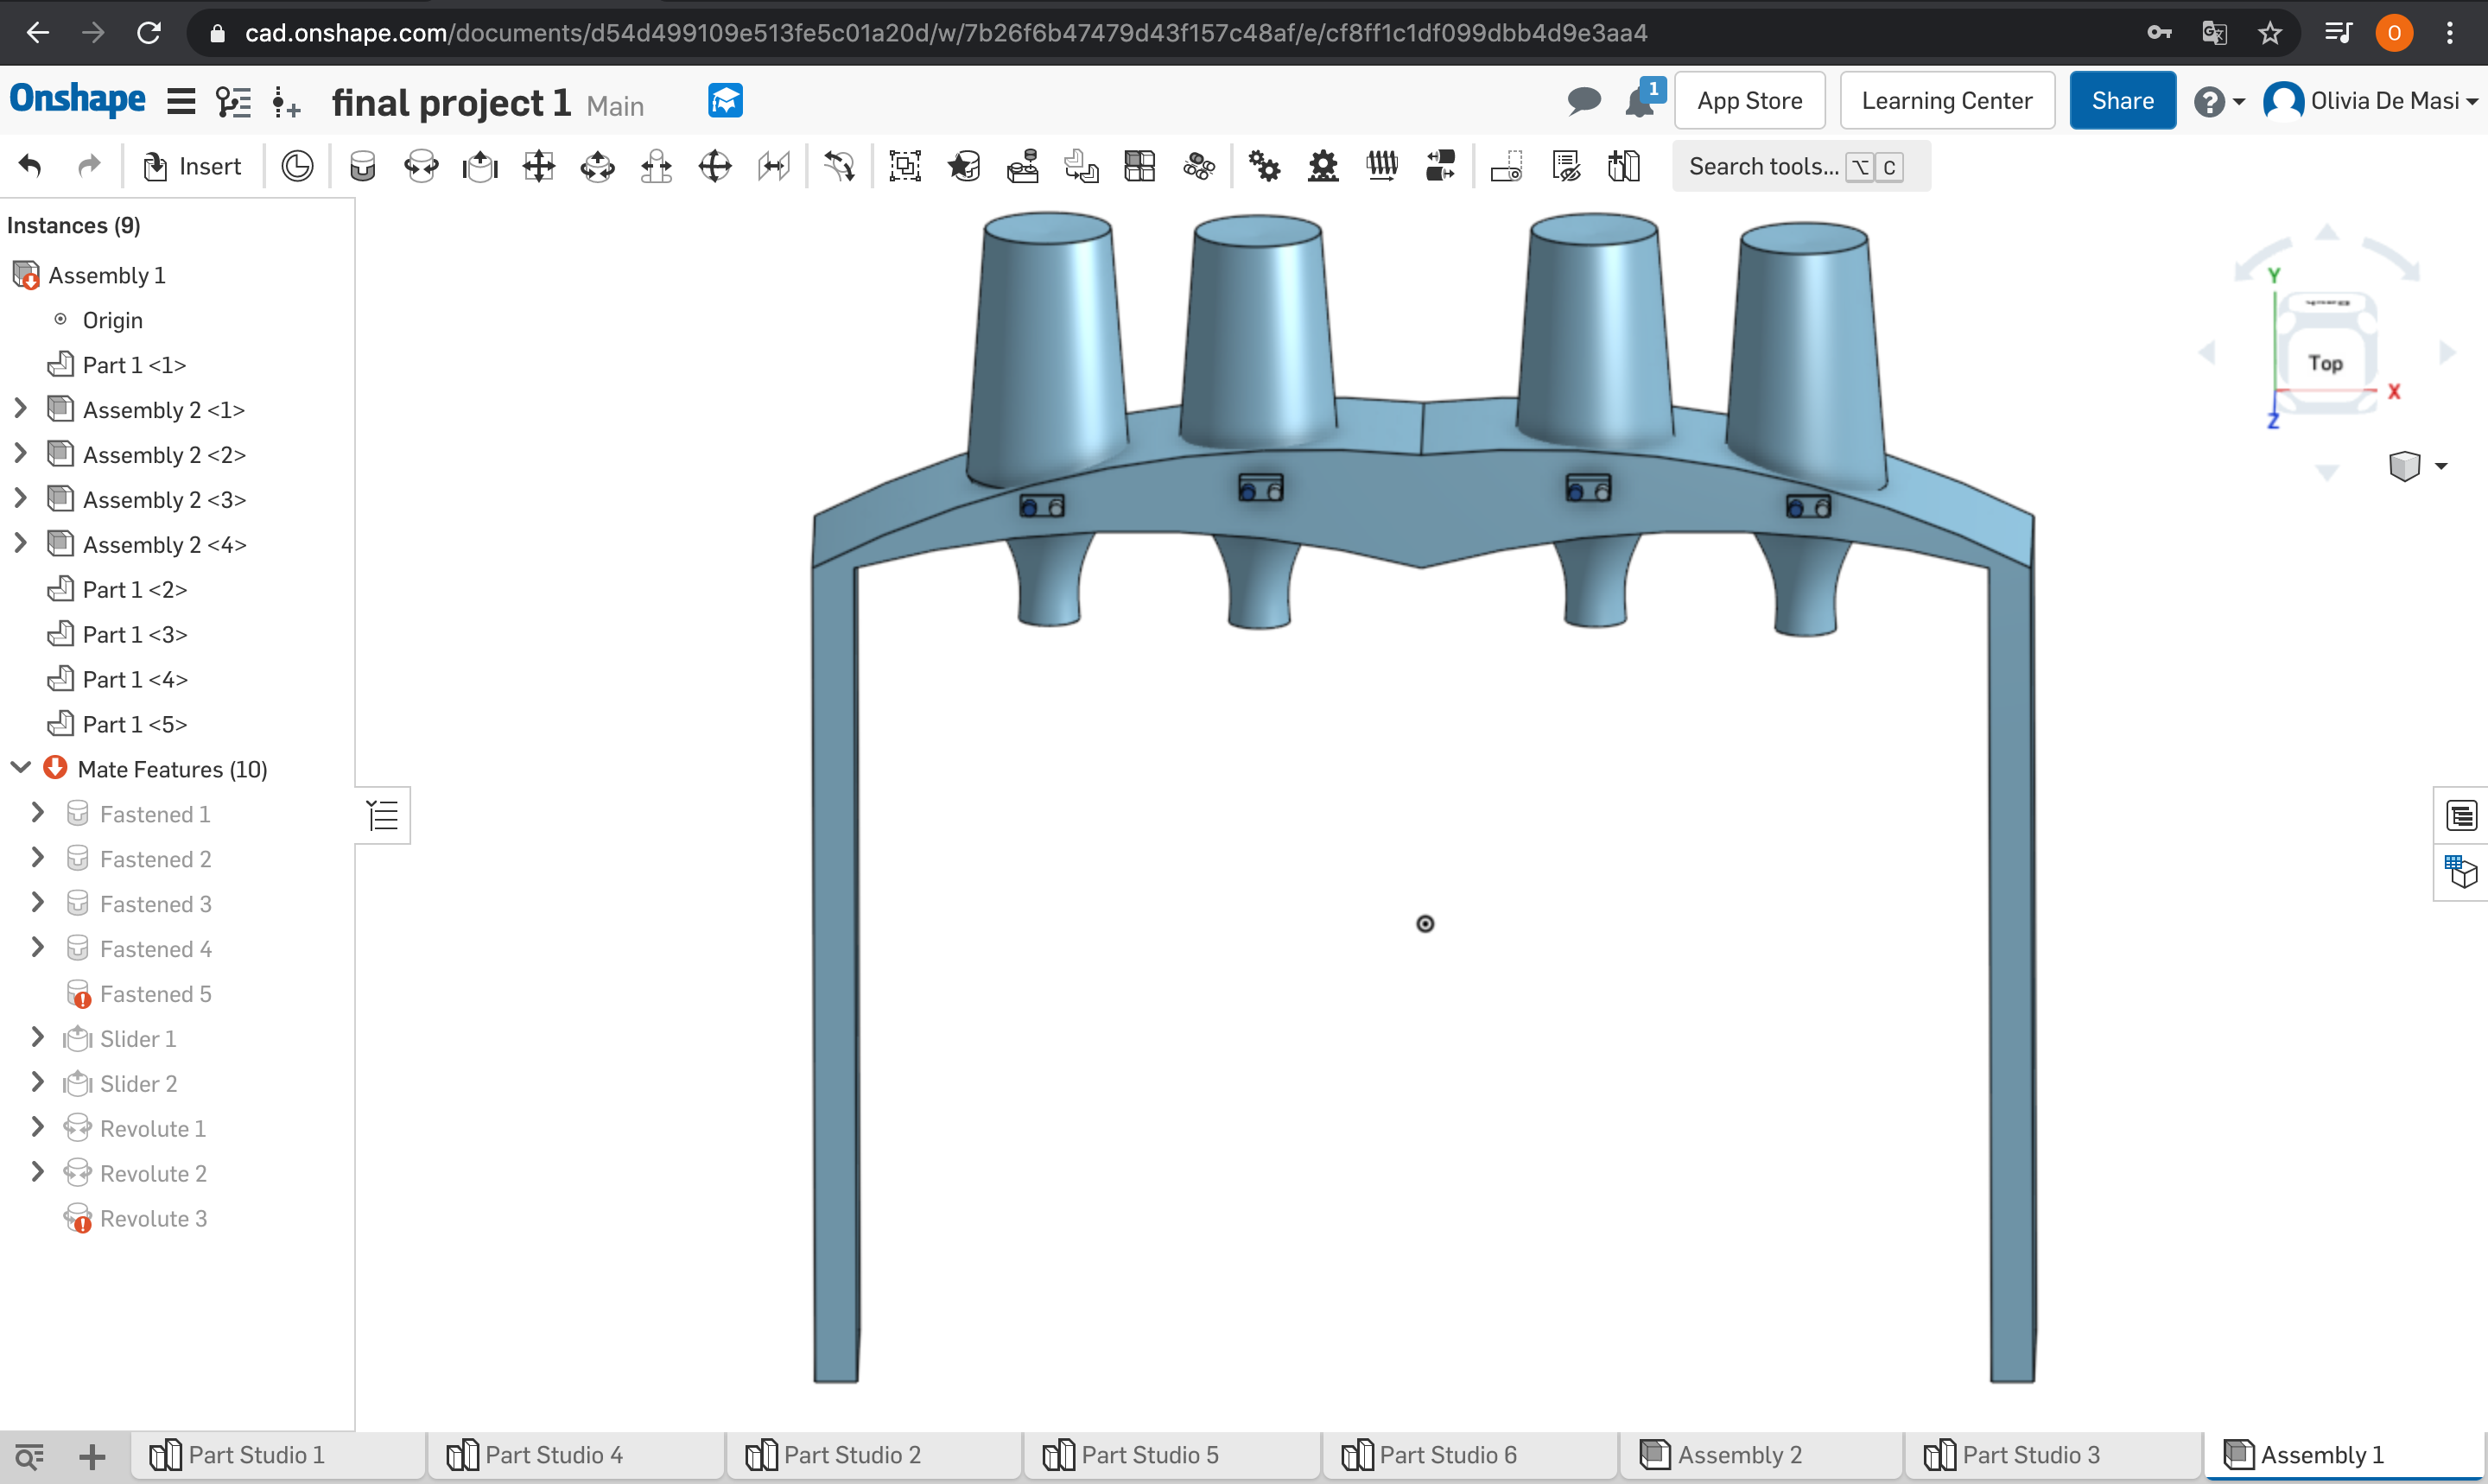
Task: Expand the Slider 1 mate
Action: pos(38,1037)
